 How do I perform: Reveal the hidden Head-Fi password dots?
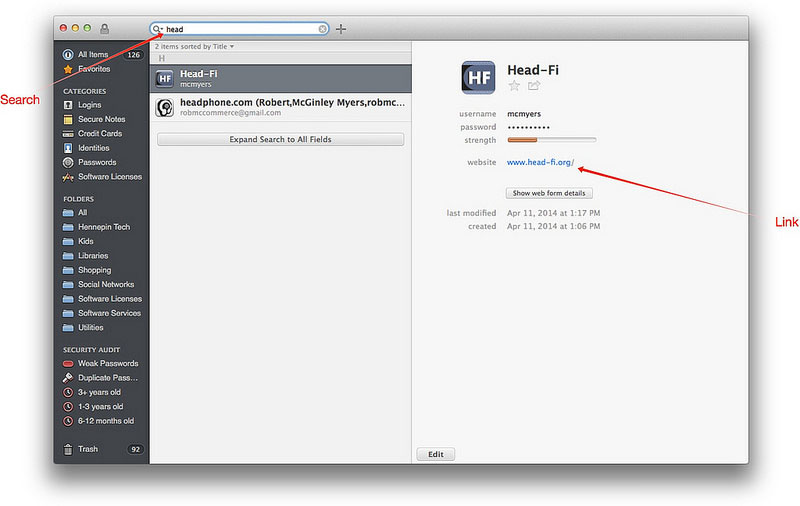click(540, 127)
